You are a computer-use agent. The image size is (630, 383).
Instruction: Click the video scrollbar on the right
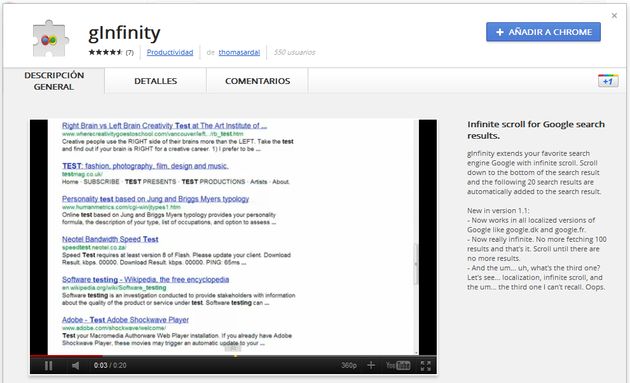[416, 263]
